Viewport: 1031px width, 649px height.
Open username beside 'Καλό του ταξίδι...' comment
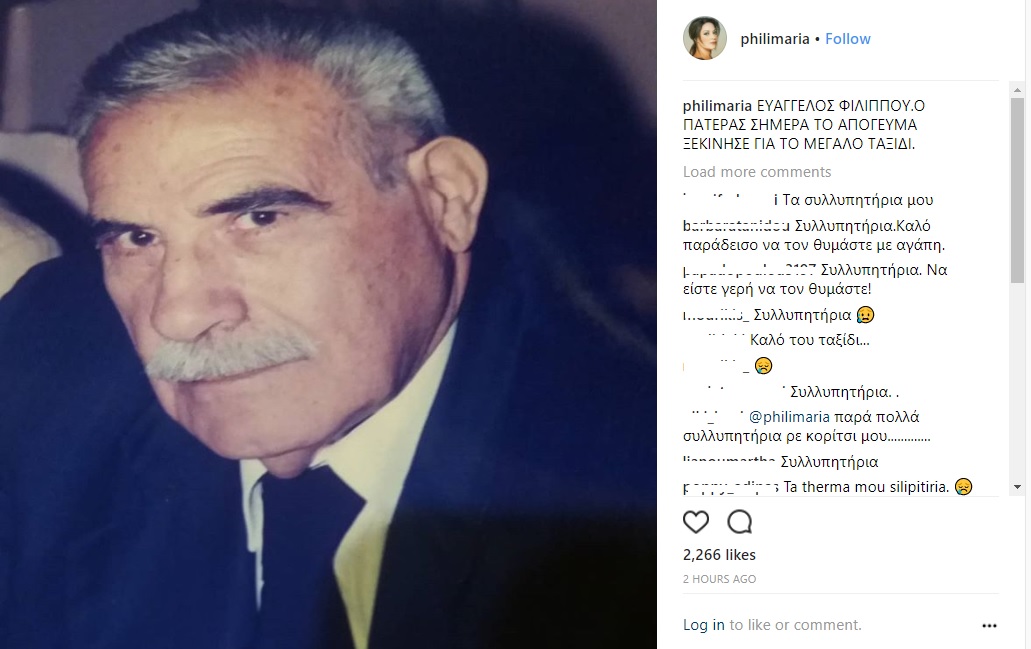pos(714,341)
